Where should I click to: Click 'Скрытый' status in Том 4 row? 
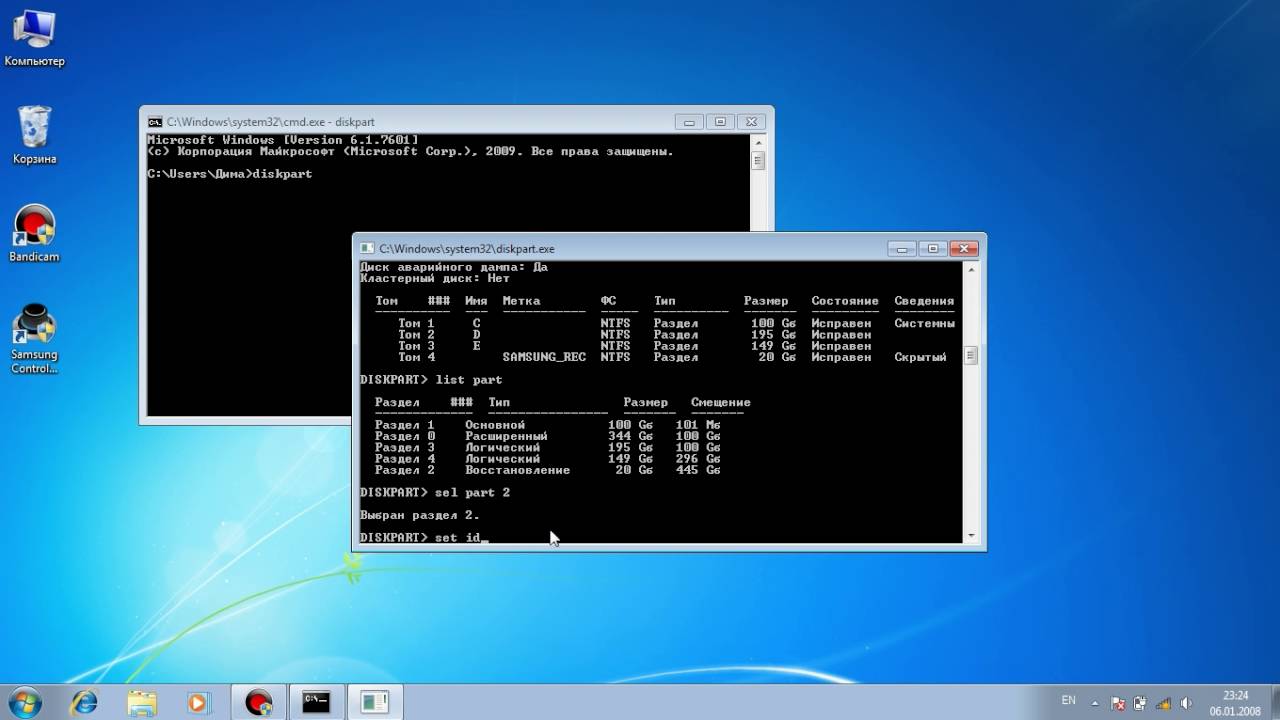[x=921, y=357]
